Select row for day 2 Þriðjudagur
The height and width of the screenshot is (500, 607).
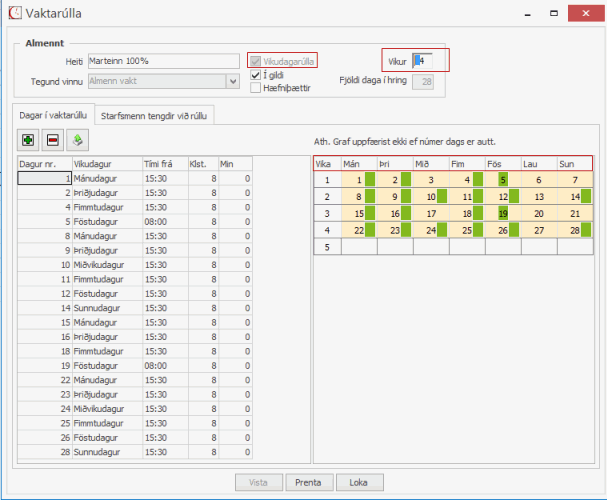(135, 193)
